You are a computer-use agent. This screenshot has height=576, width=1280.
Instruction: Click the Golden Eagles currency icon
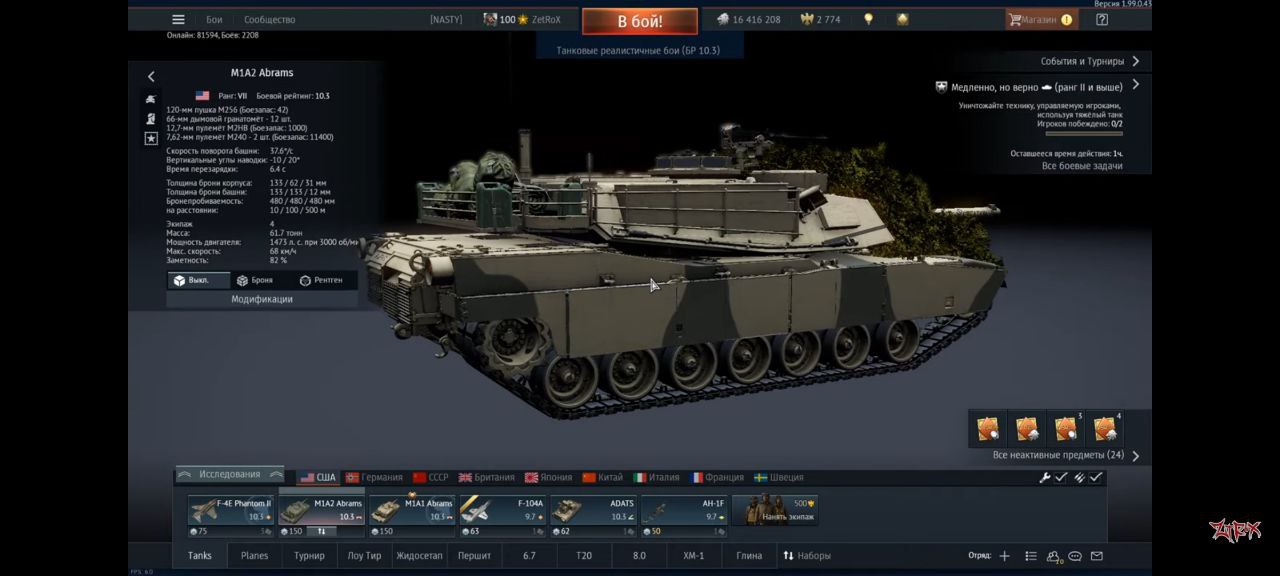point(807,19)
